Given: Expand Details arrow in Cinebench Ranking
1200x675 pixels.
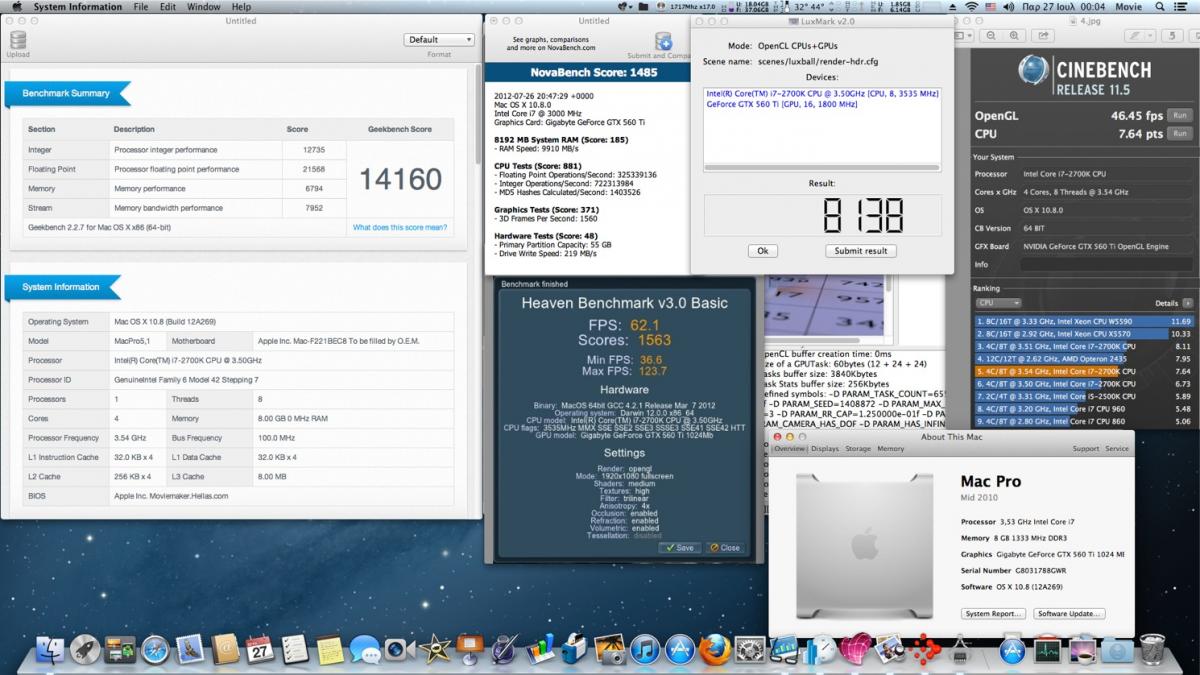Looking at the screenshot, I should coord(1186,303).
